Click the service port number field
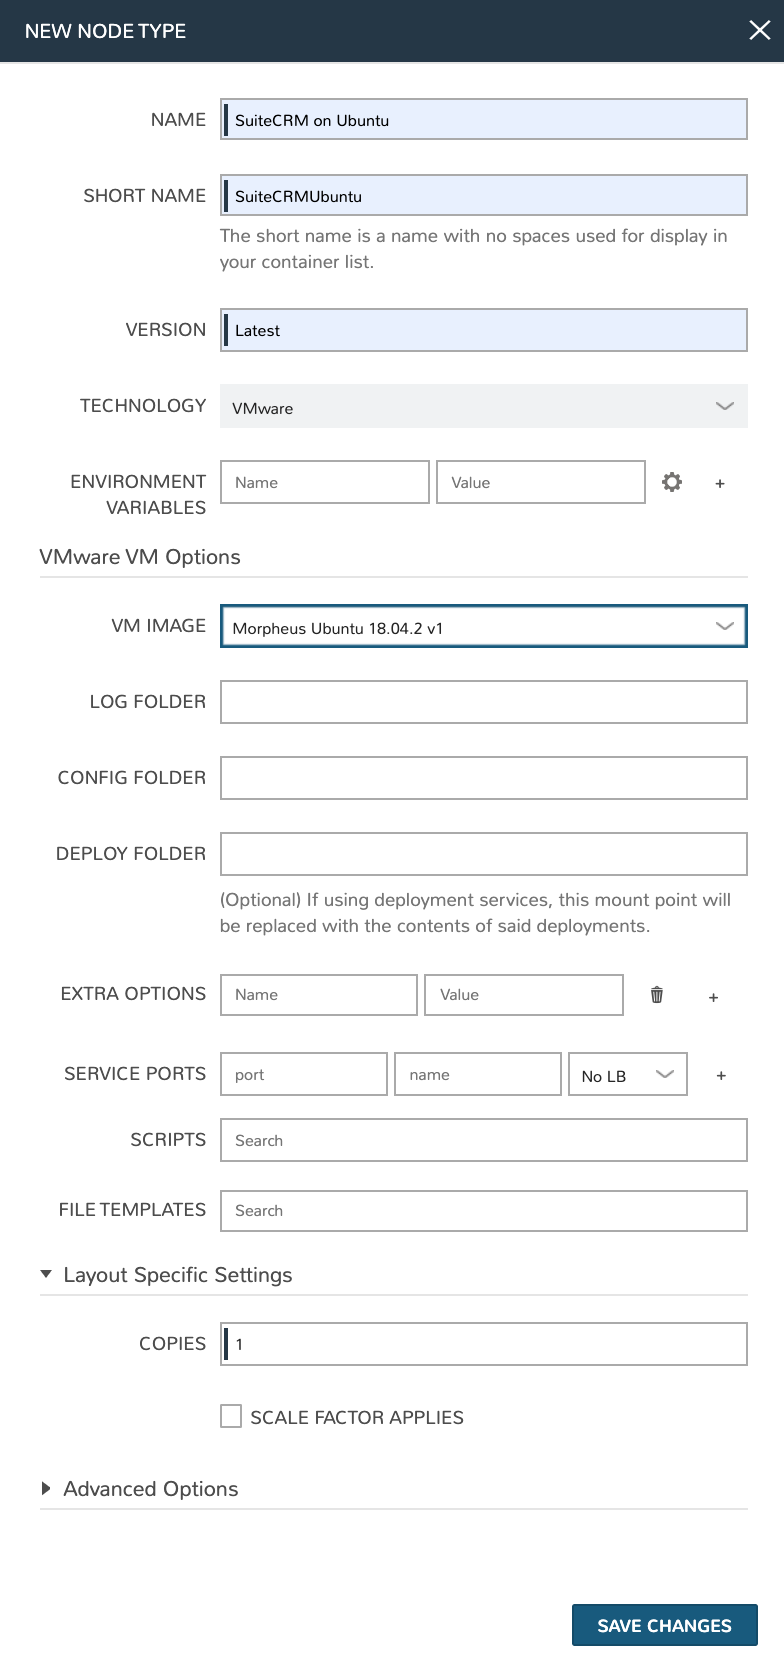784x1674 pixels. [x=303, y=1074]
